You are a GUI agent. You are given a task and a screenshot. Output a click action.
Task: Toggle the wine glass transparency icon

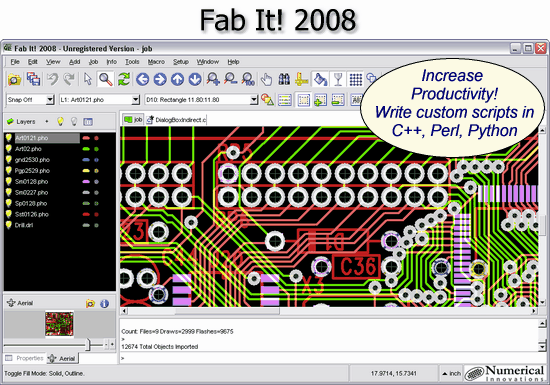(338, 79)
